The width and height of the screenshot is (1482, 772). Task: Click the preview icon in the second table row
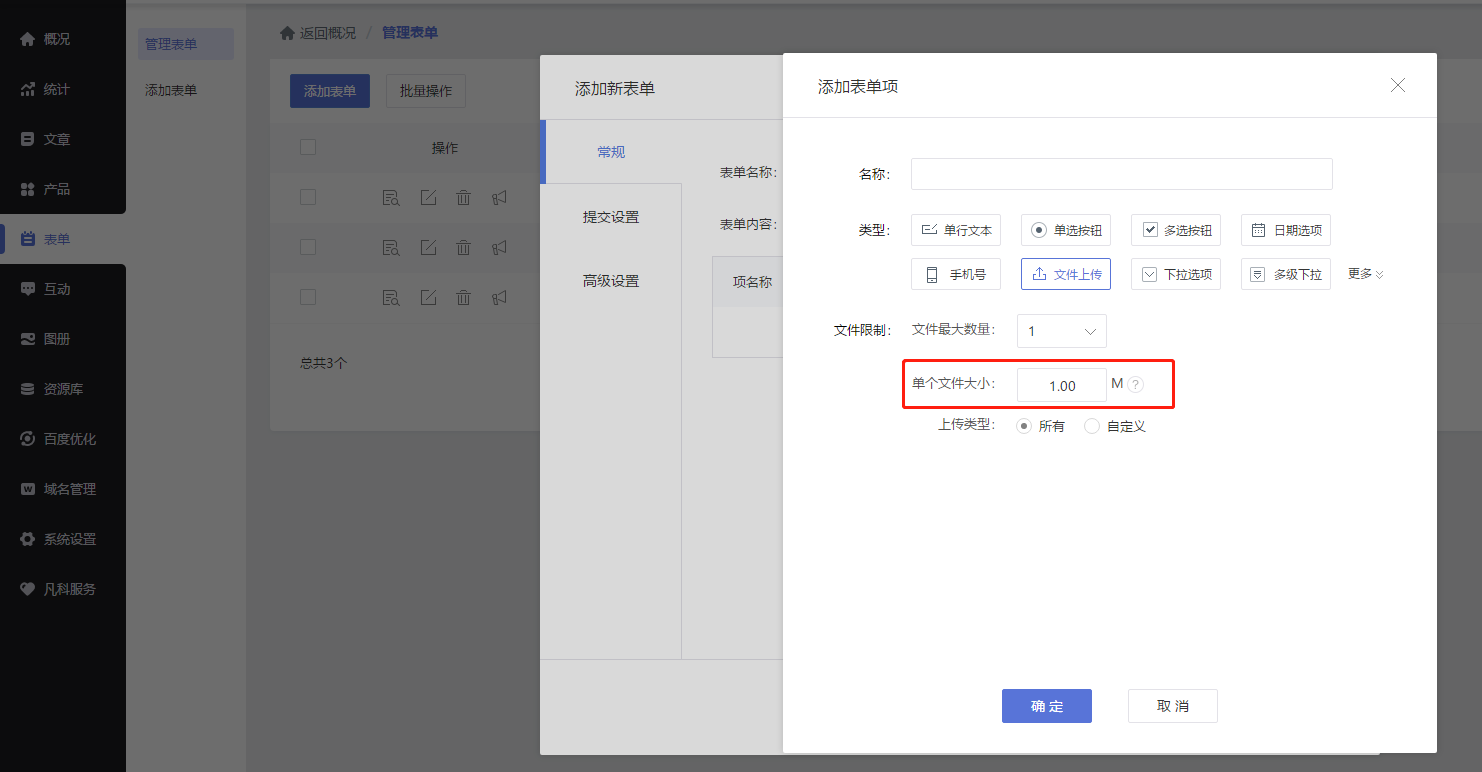[391, 247]
